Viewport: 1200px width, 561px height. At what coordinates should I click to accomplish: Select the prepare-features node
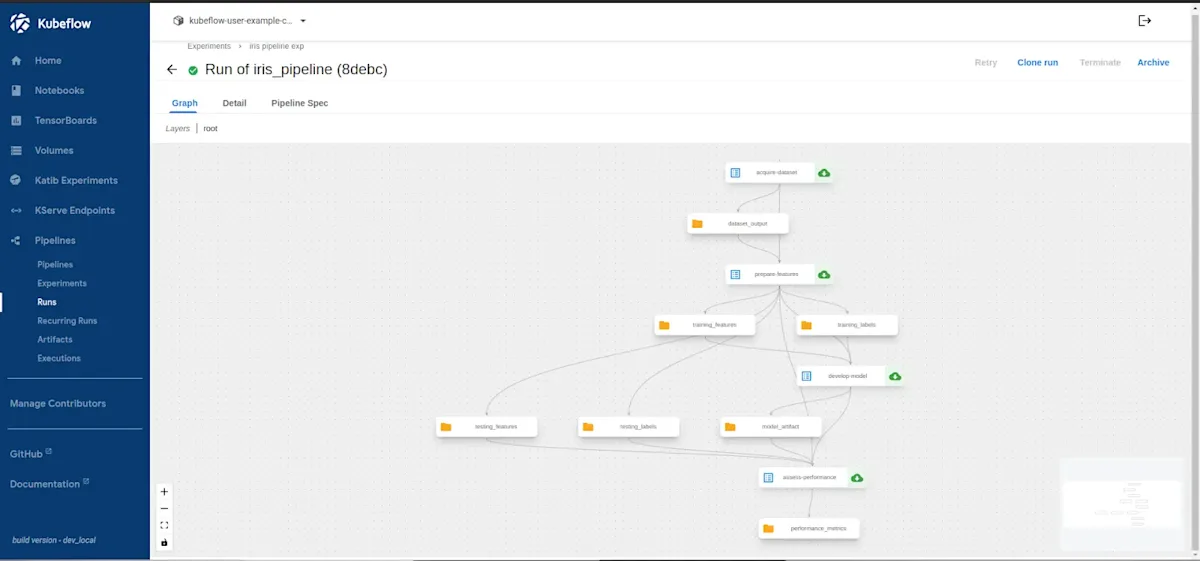click(768, 274)
